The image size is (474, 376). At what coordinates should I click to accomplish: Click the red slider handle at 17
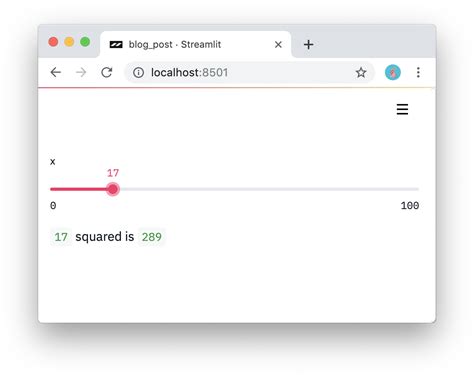113,189
